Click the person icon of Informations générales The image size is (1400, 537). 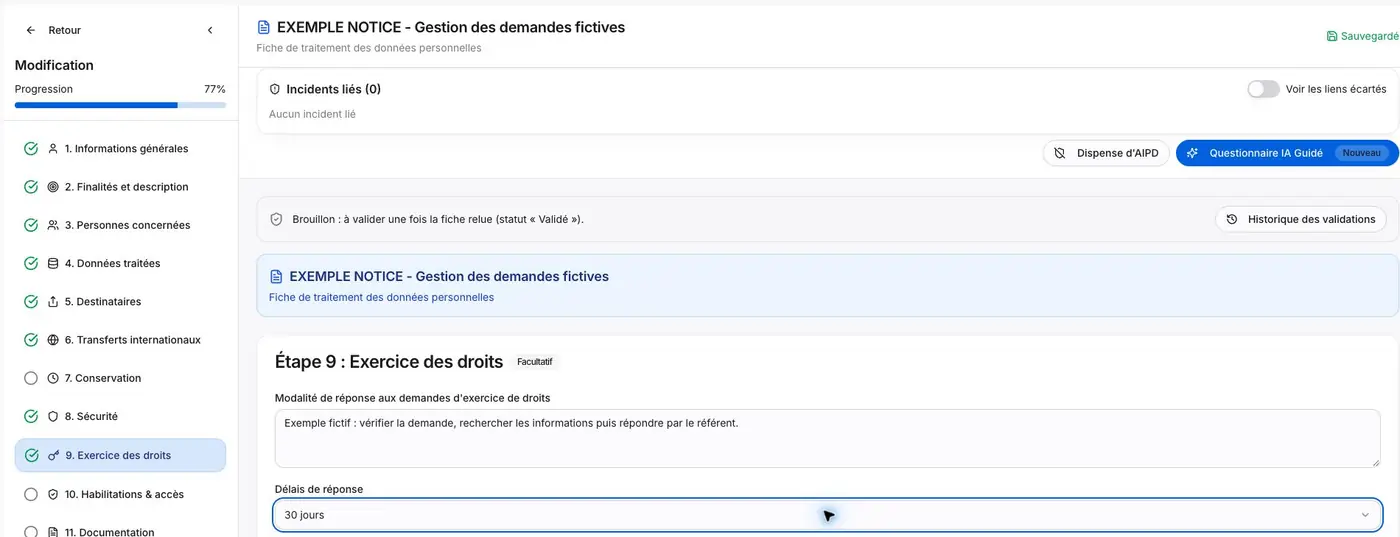click(x=53, y=149)
